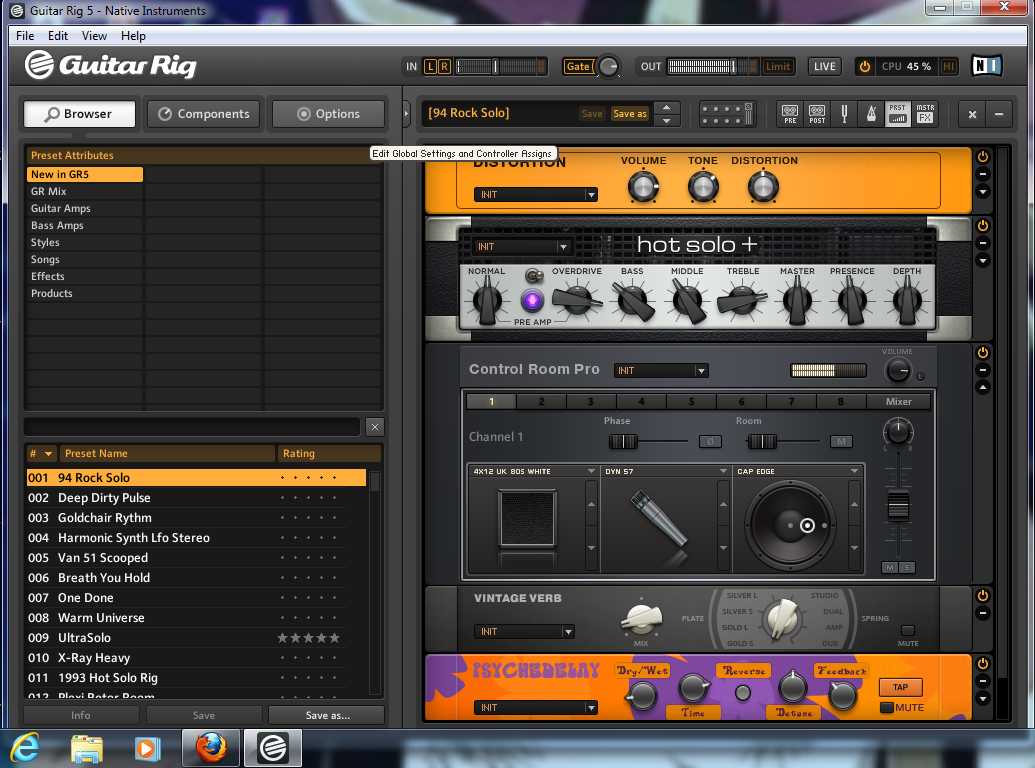Show the PRST preset volume tool
The image size is (1035, 768).
tap(898, 114)
